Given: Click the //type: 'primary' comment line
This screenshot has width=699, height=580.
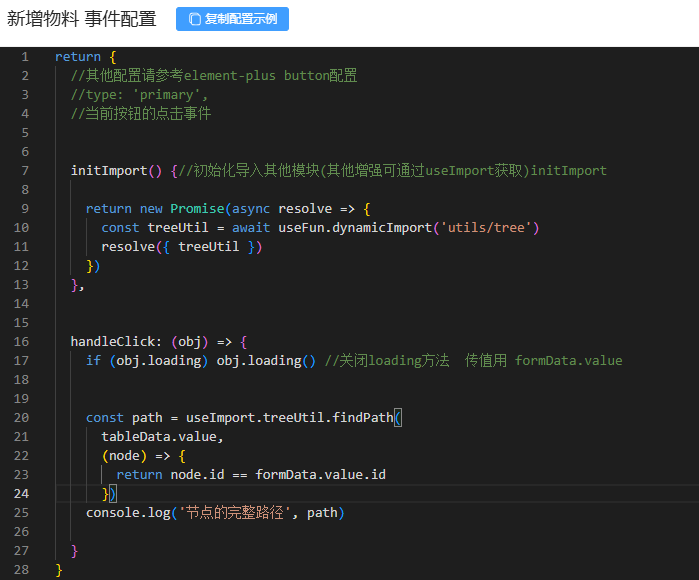Looking at the screenshot, I should (x=139, y=95).
